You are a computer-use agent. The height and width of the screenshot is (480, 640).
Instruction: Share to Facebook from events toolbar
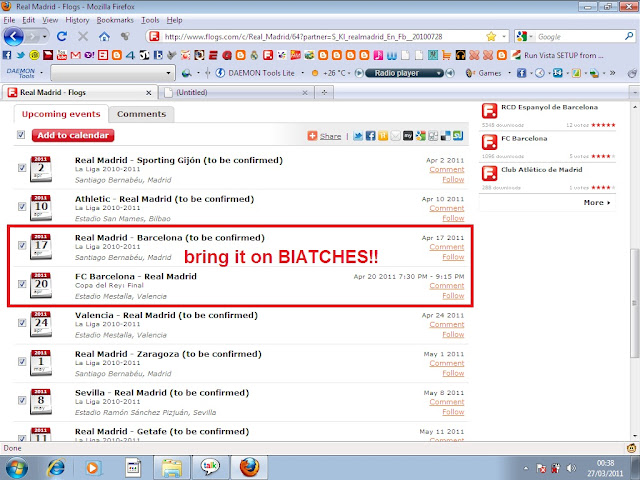[x=371, y=136]
